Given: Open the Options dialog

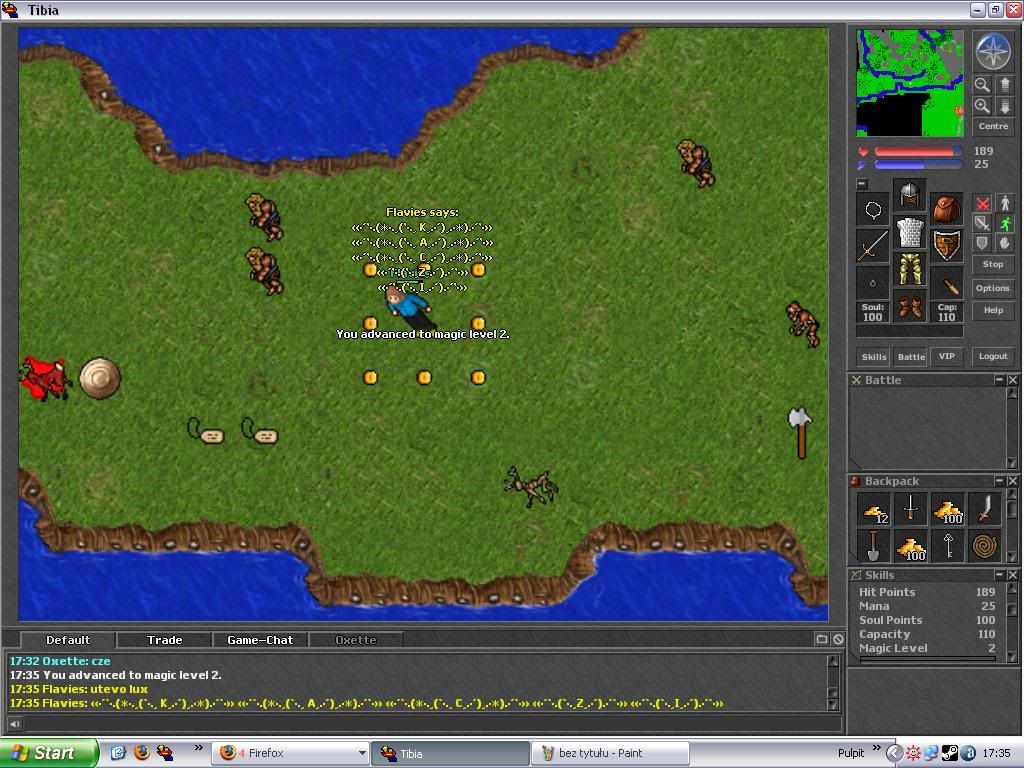Looking at the screenshot, I should click(993, 288).
